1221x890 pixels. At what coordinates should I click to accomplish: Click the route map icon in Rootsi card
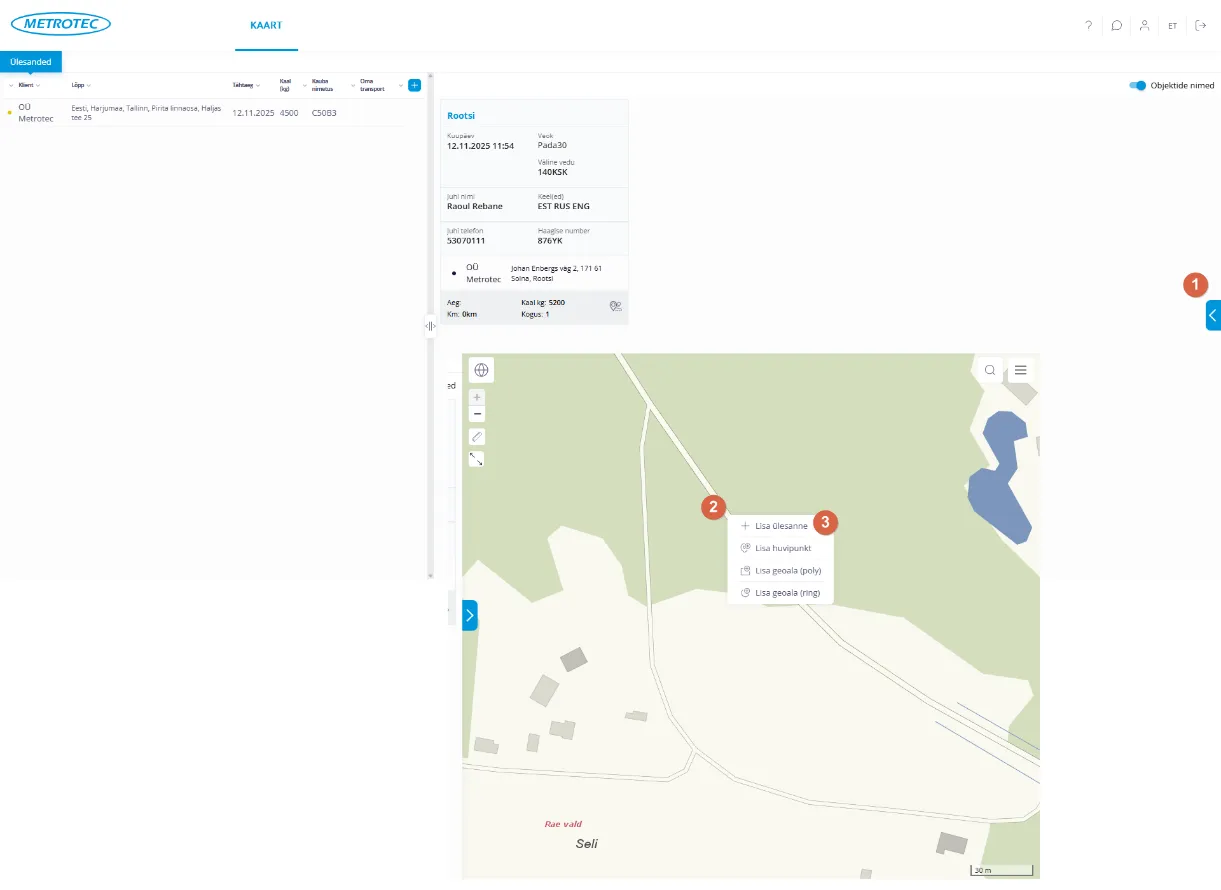pyautogui.click(x=616, y=307)
